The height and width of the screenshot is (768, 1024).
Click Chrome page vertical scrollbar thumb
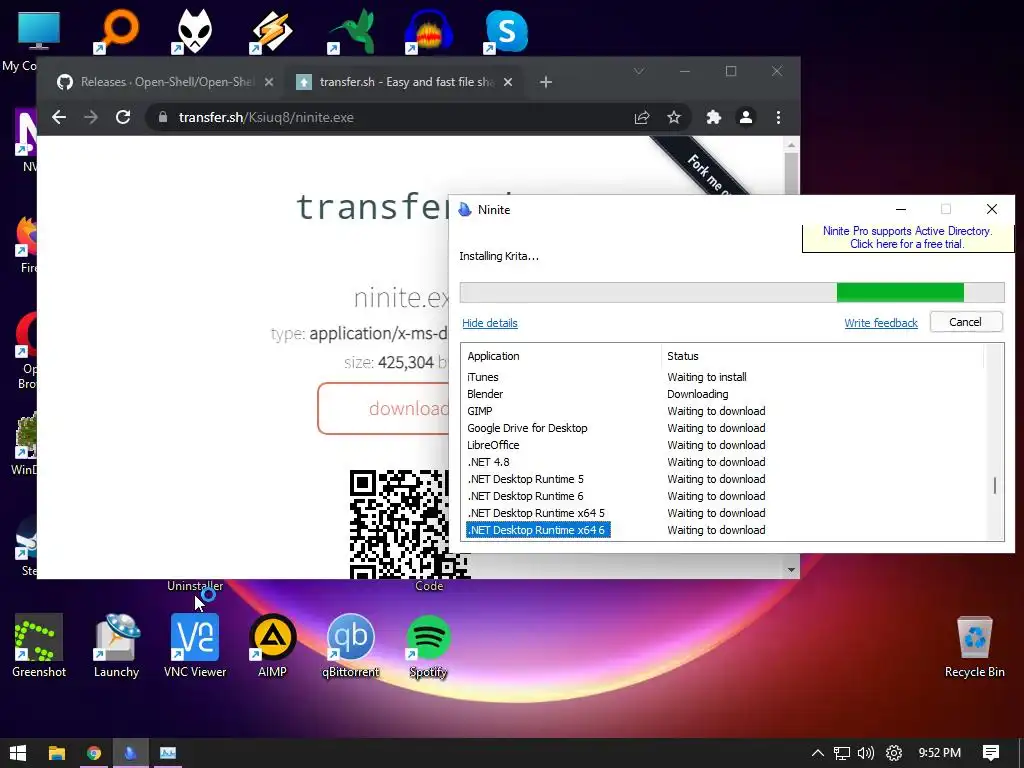[791, 173]
